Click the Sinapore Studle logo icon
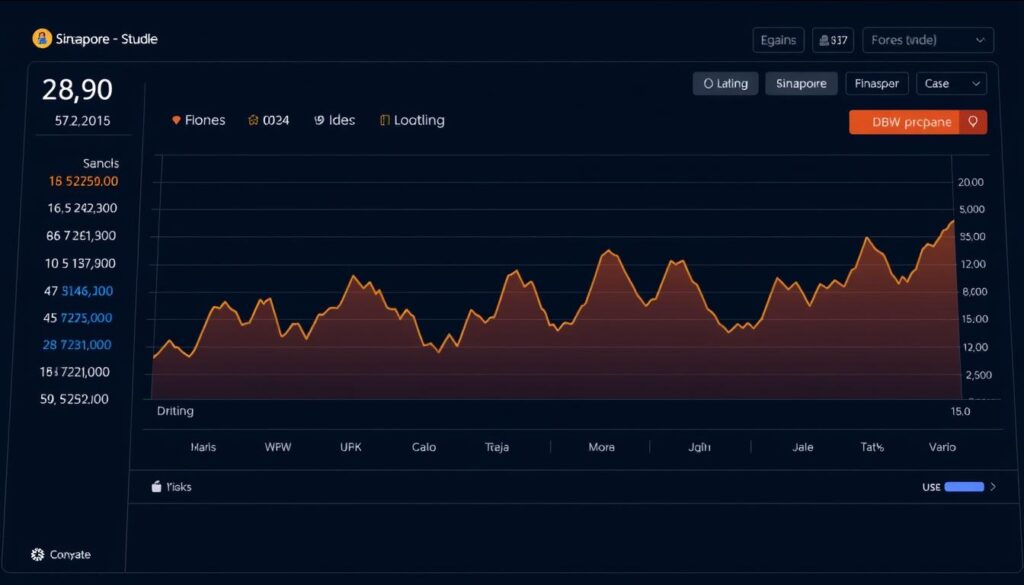This screenshot has height=585, width=1024. pos(41,39)
